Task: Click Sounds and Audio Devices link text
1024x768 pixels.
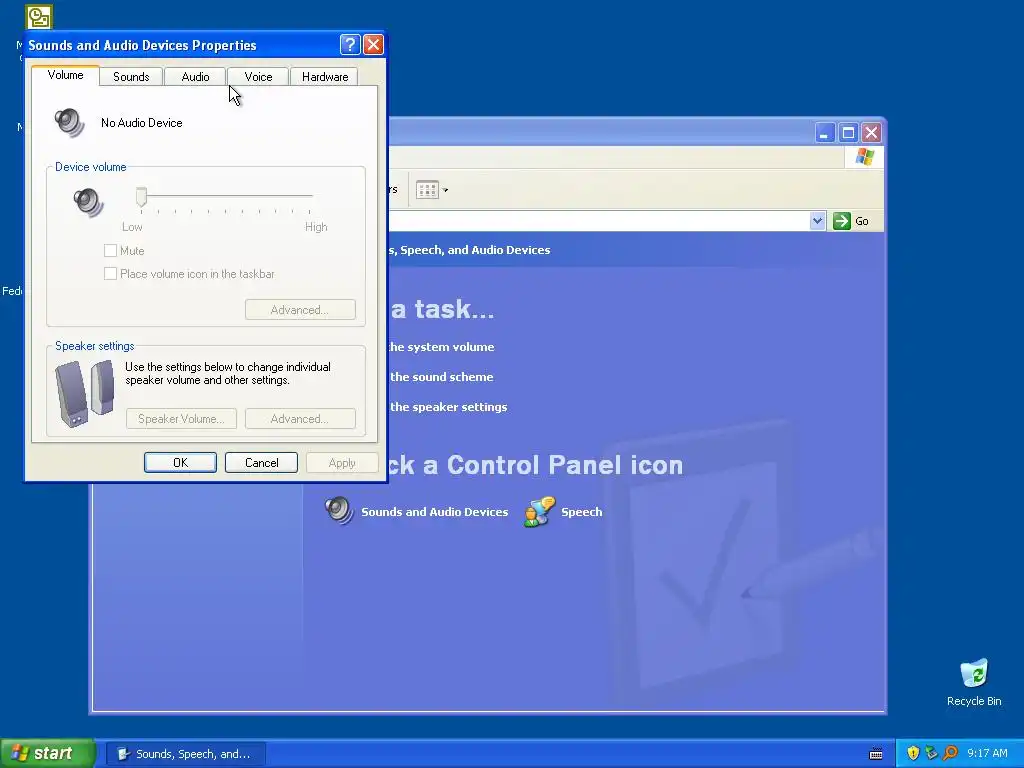Action: click(434, 512)
